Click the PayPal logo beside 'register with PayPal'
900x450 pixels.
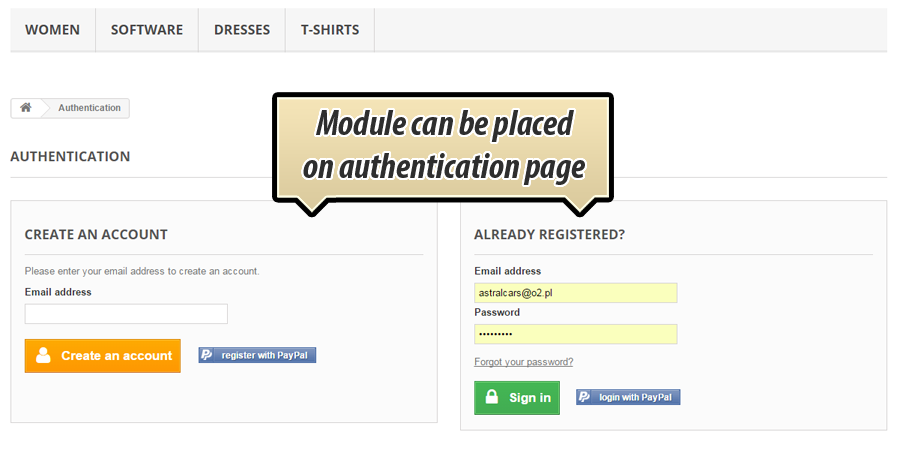point(207,355)
